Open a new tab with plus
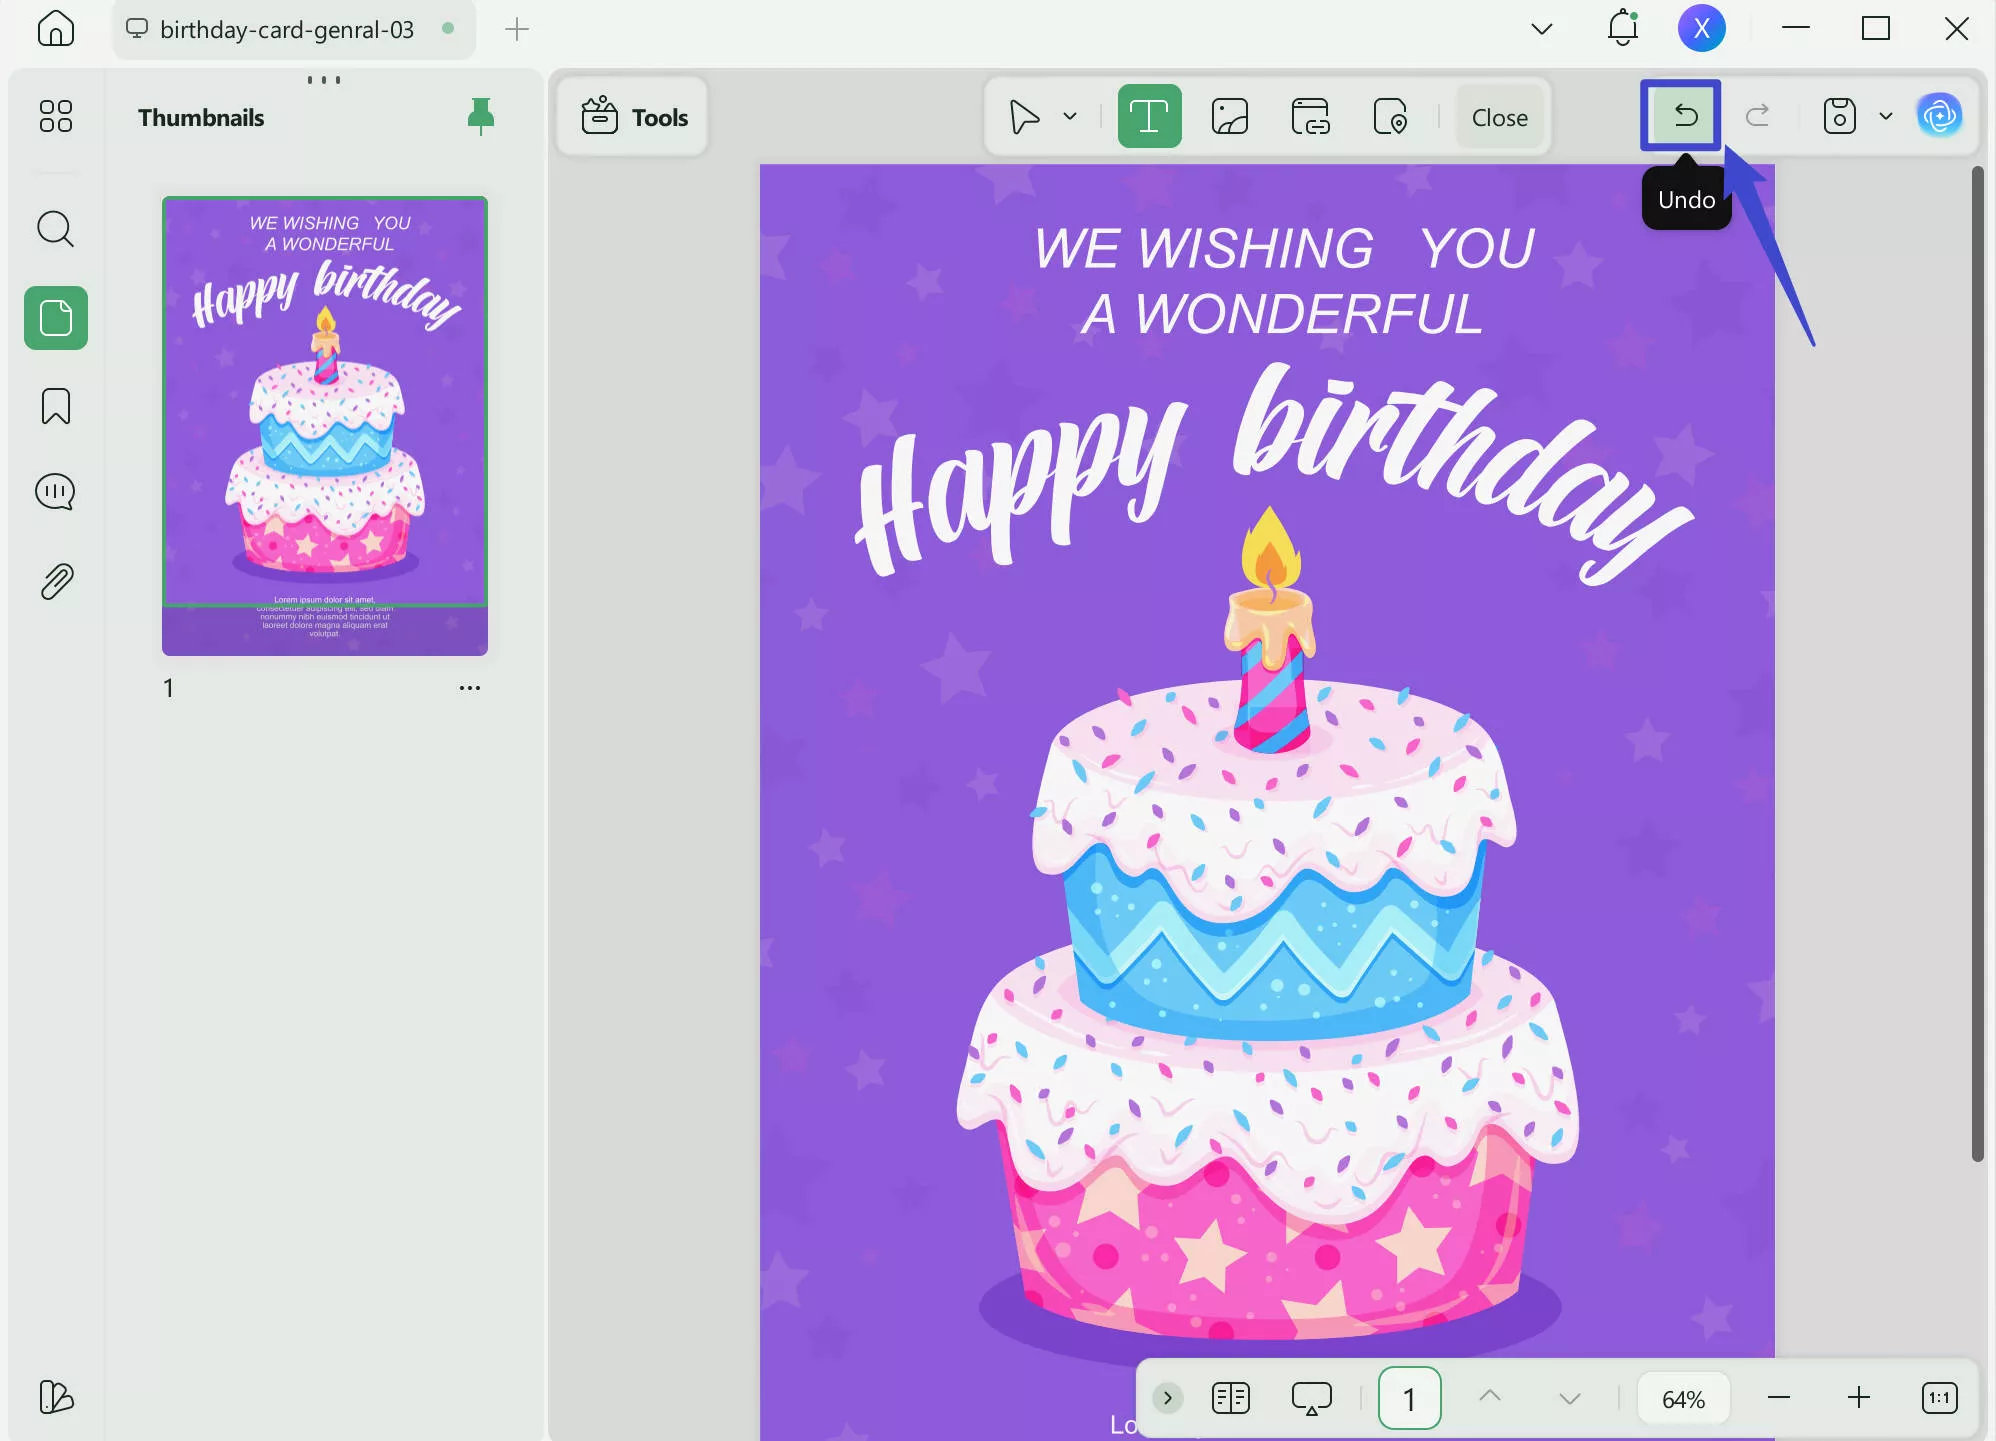 coord(517,29)
